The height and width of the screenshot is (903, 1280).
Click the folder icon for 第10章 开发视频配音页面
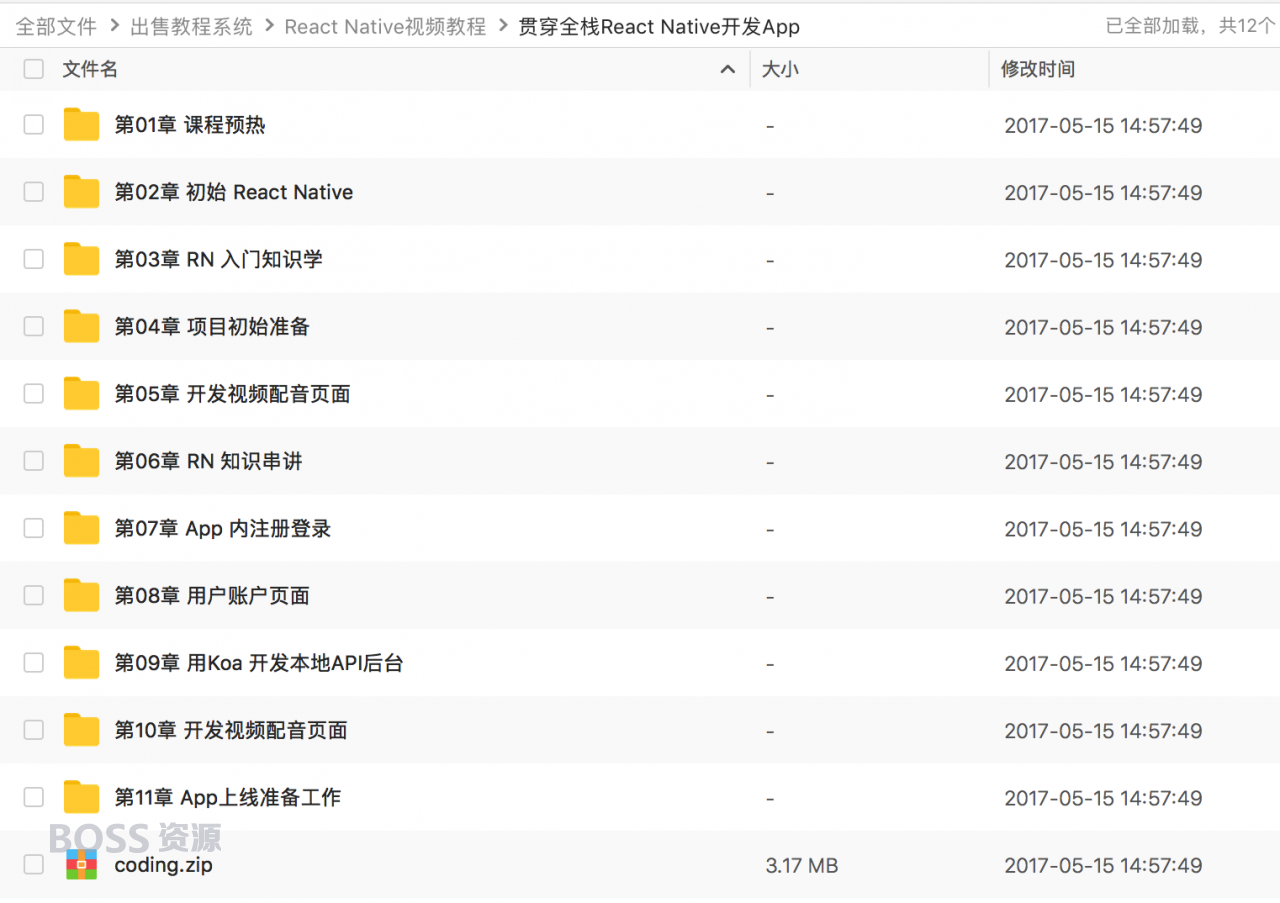point(81,730)
